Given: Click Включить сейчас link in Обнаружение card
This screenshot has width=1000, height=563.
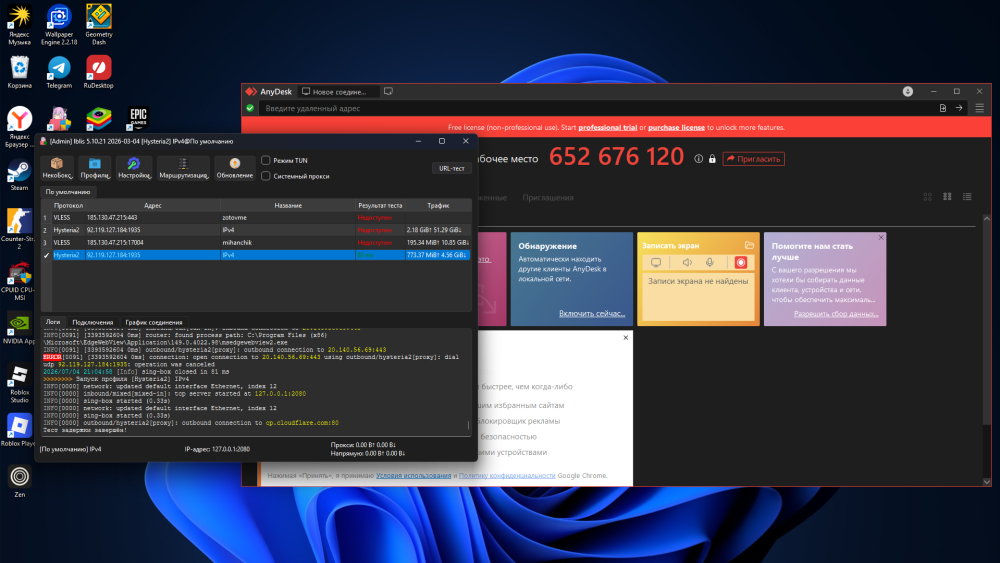Looking at the screenshot, I should point(592,314).
